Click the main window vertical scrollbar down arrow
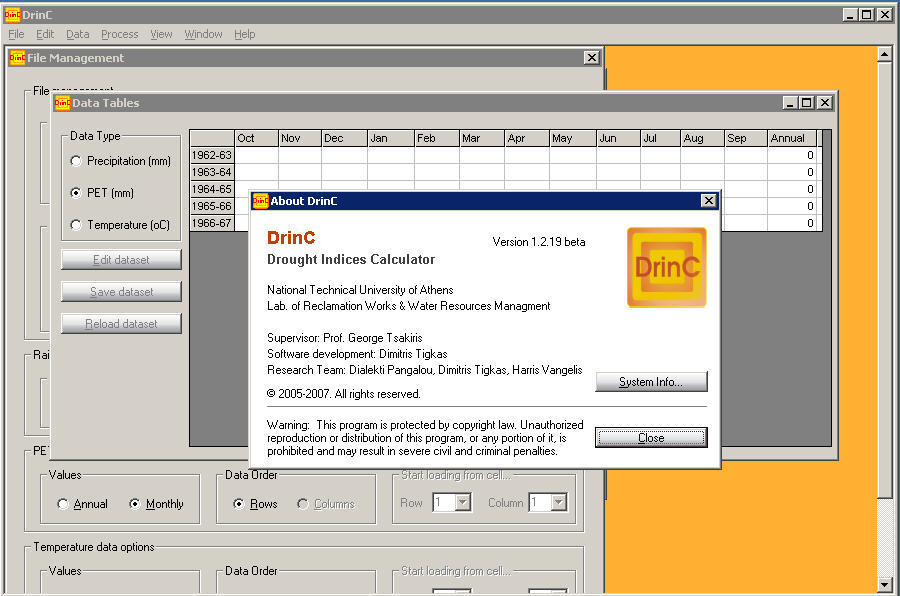The image size is (900, 596). pos(884,585)
